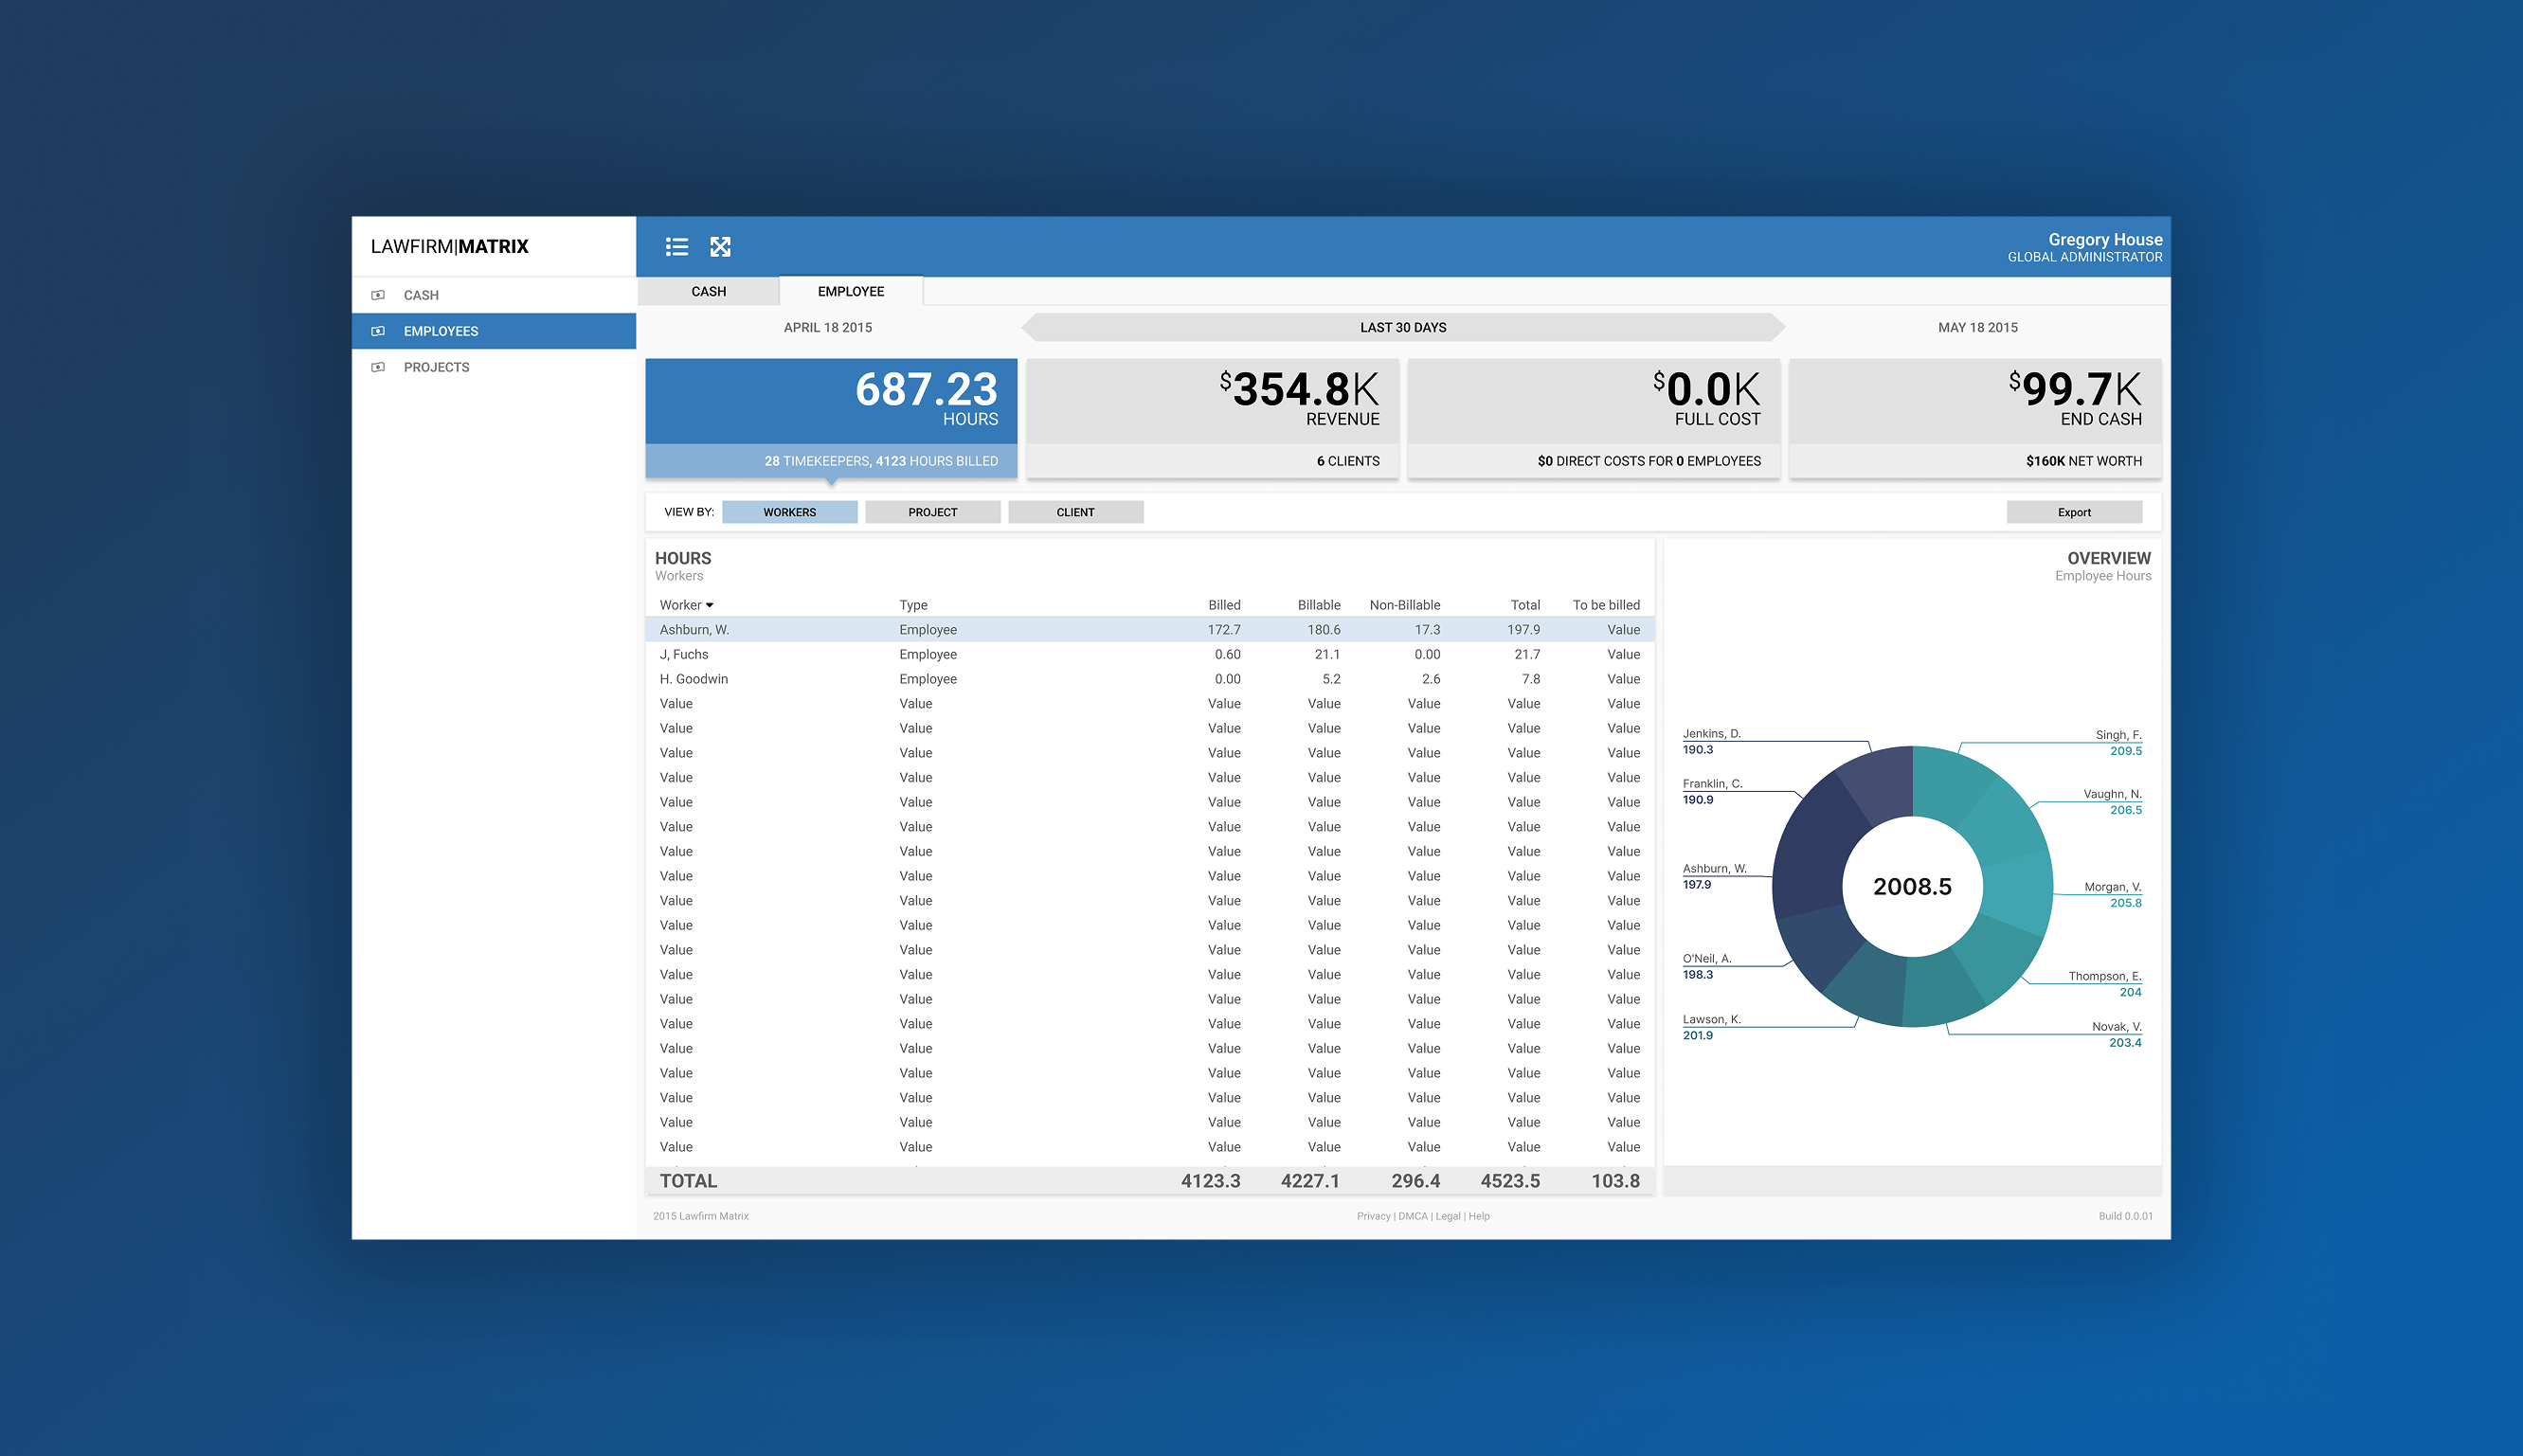The width and height of the screenshot is (2523, 1456).
Task: View hours by Workers
Action: [x=789, y=512]
